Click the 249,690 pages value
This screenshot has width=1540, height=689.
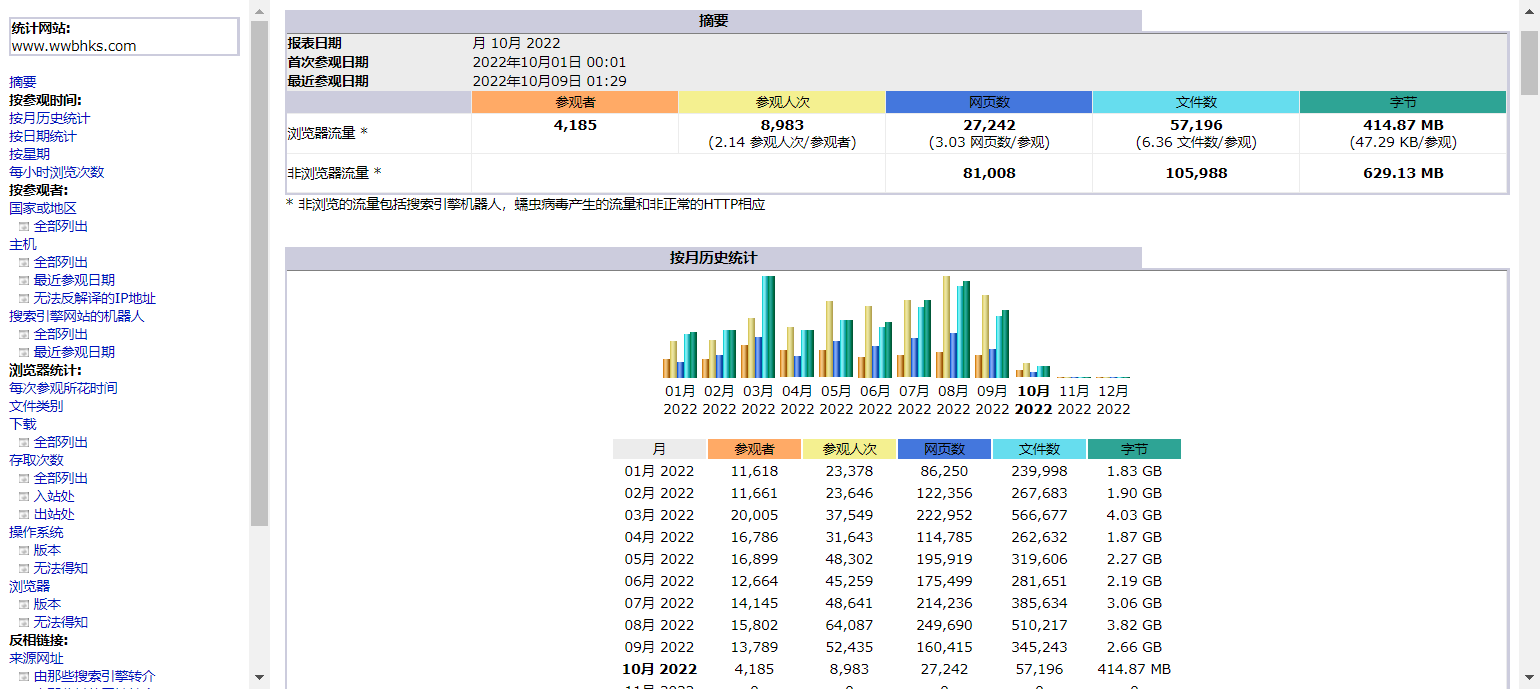tap(944, 625)
